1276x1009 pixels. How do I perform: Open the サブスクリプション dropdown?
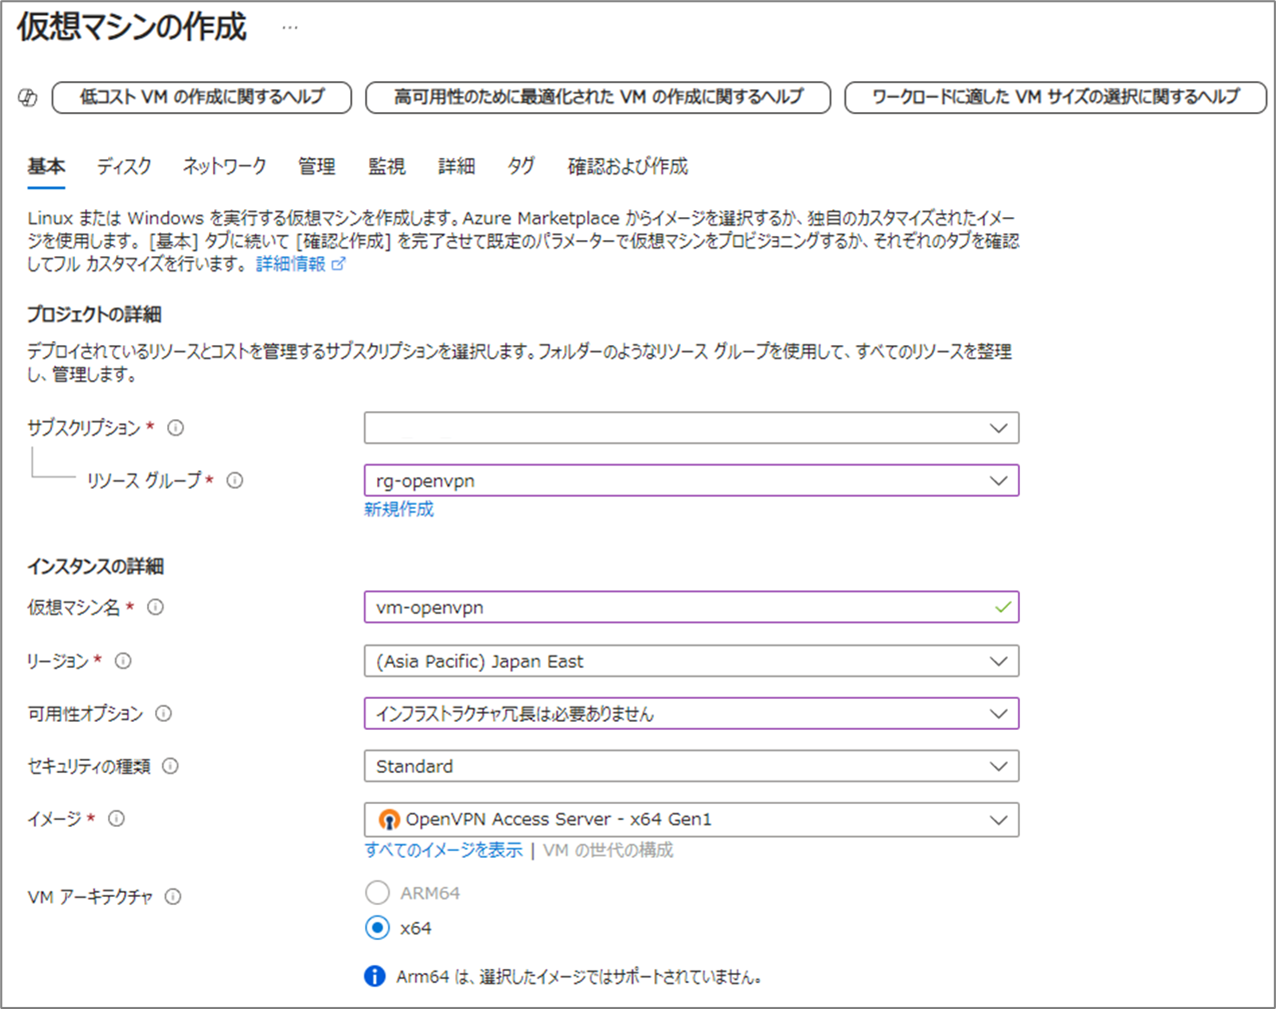click(x=691, y=428)
